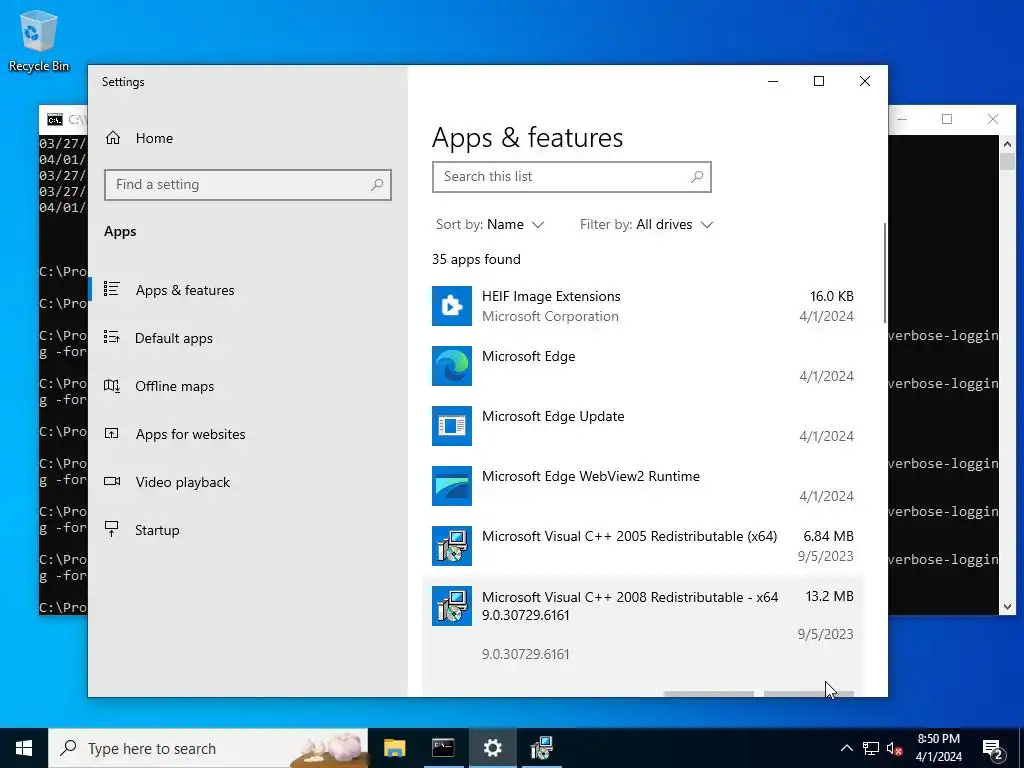Click the muted volume tray icon

pyautogui.click(x=895, y=748)
